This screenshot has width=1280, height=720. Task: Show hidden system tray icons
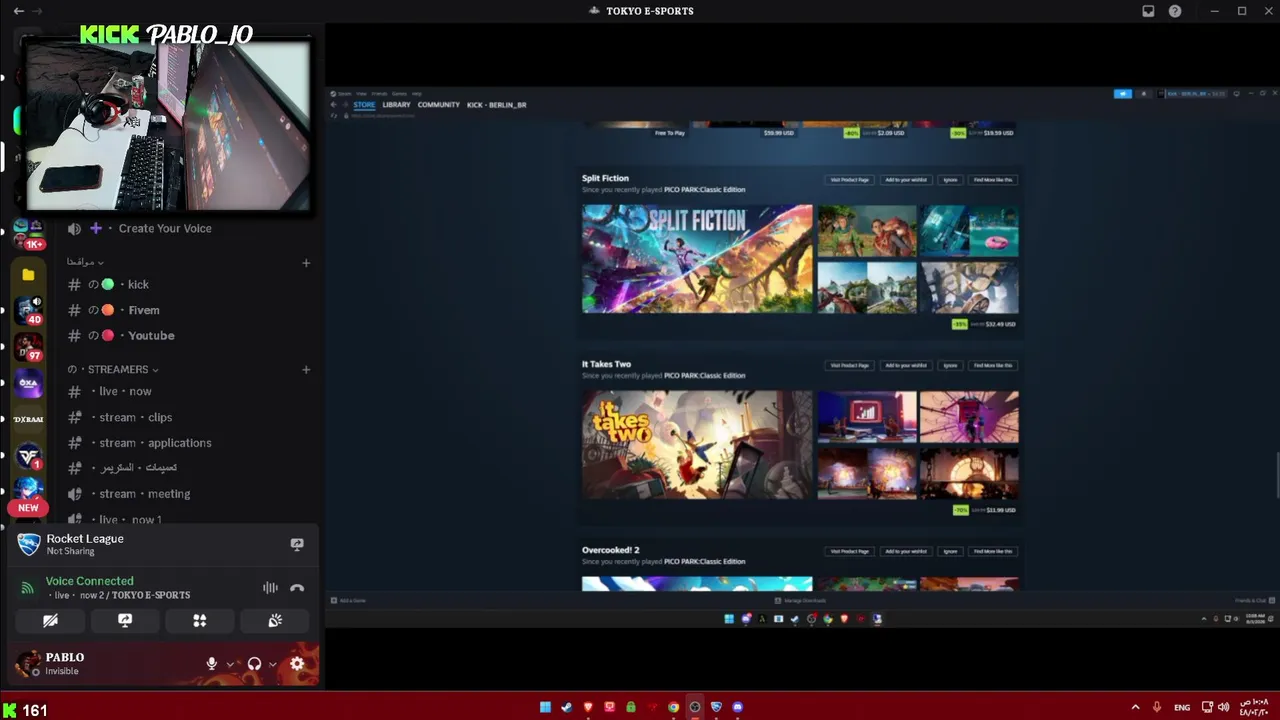click(1135, 707)
